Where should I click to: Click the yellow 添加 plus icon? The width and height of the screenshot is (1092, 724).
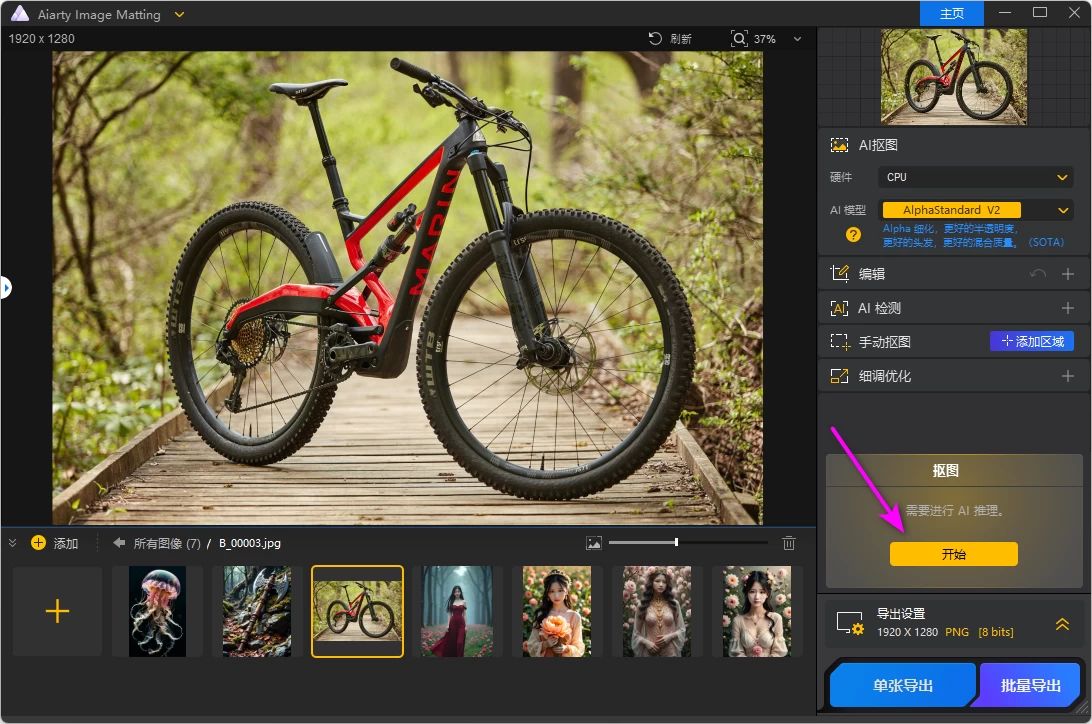tap(38, 542)
